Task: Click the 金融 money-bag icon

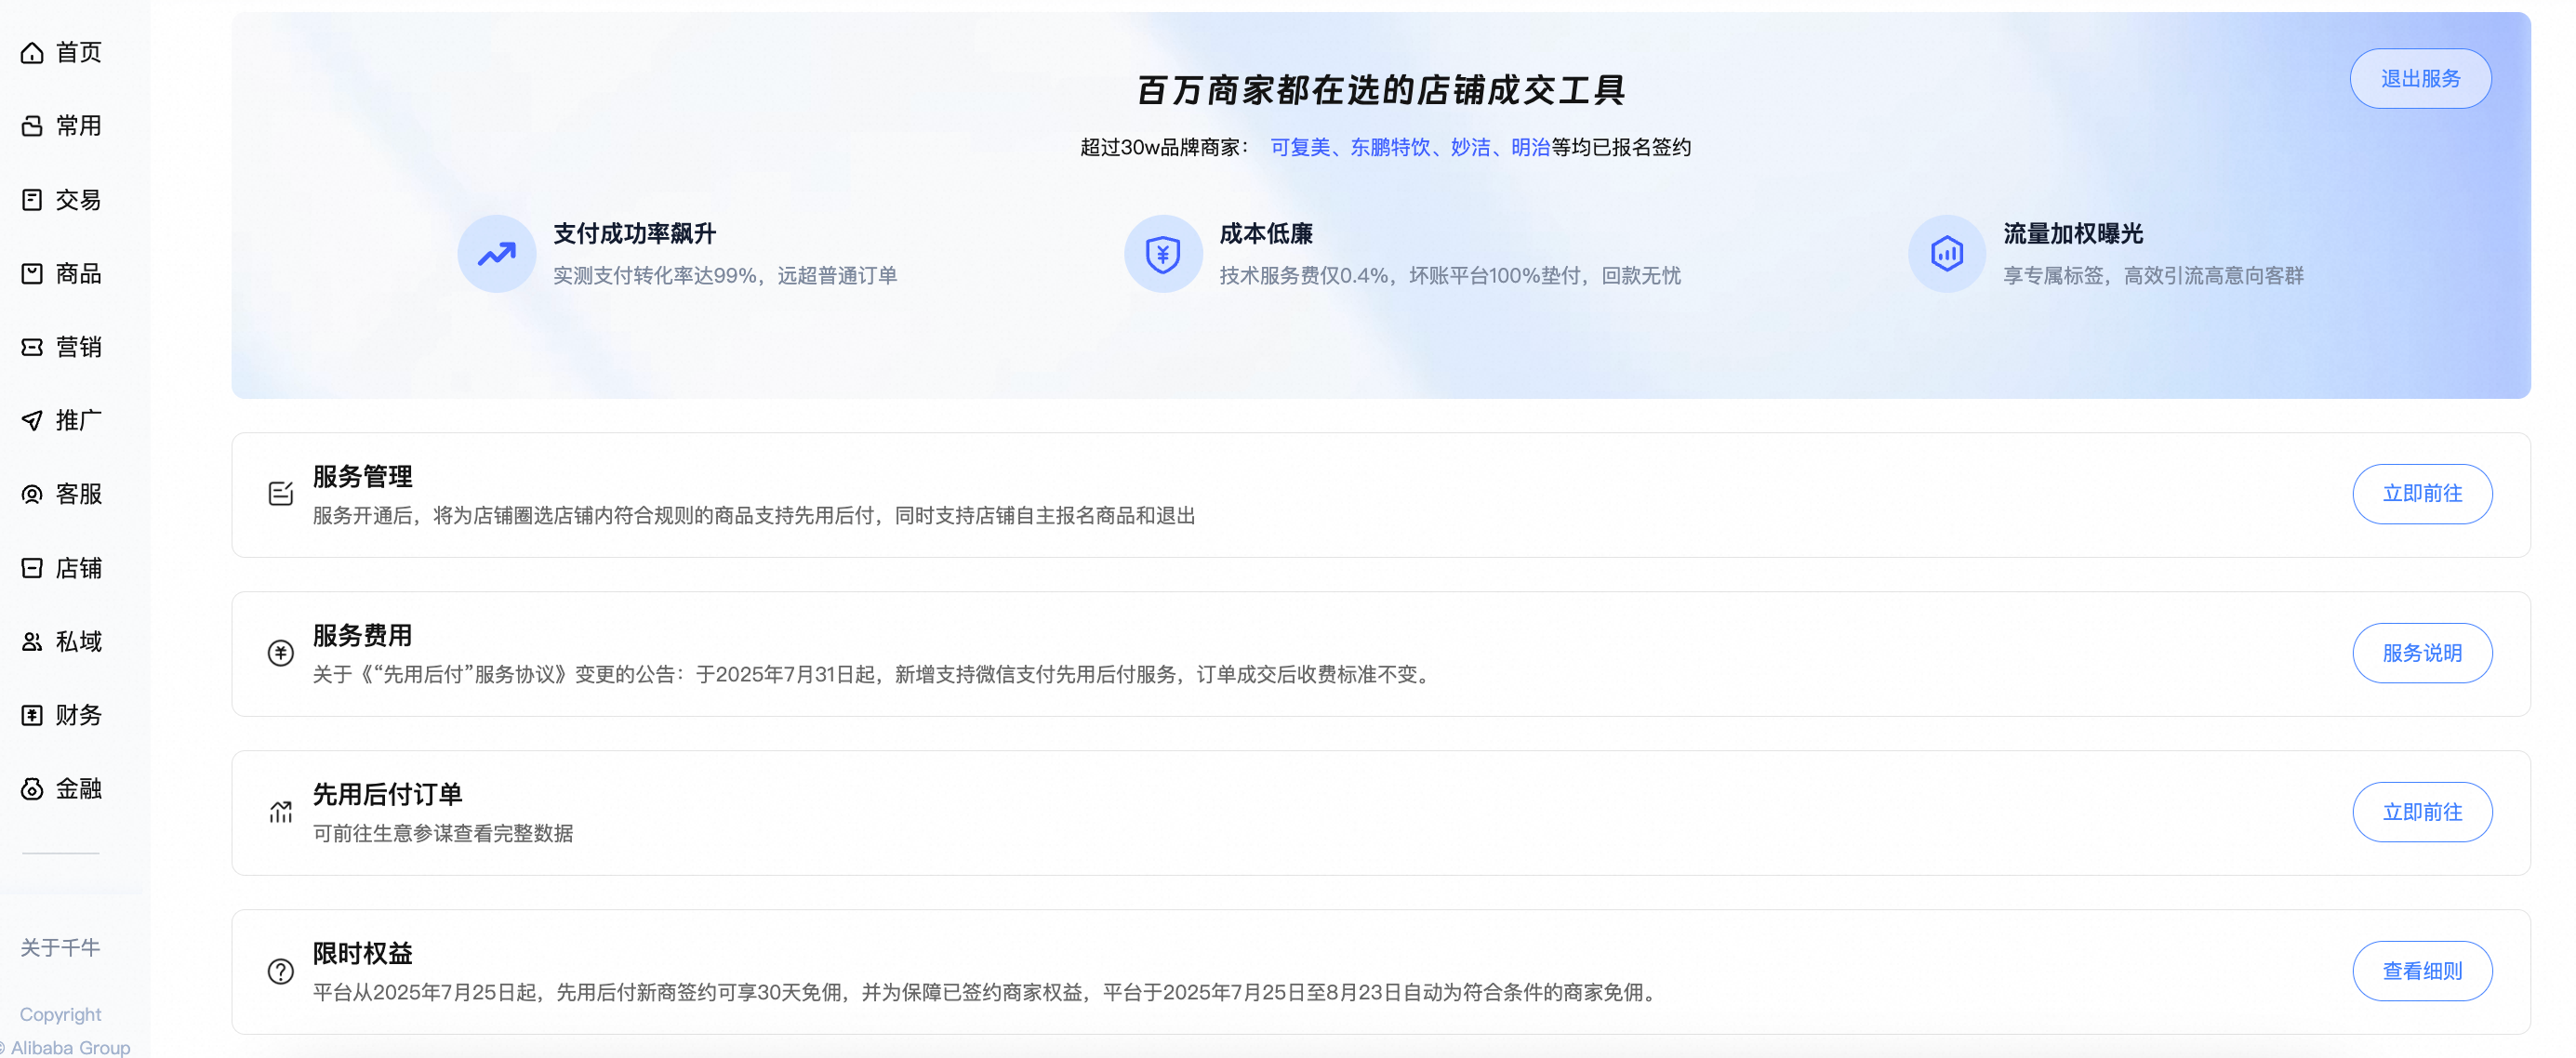Action: coord(32,789)
